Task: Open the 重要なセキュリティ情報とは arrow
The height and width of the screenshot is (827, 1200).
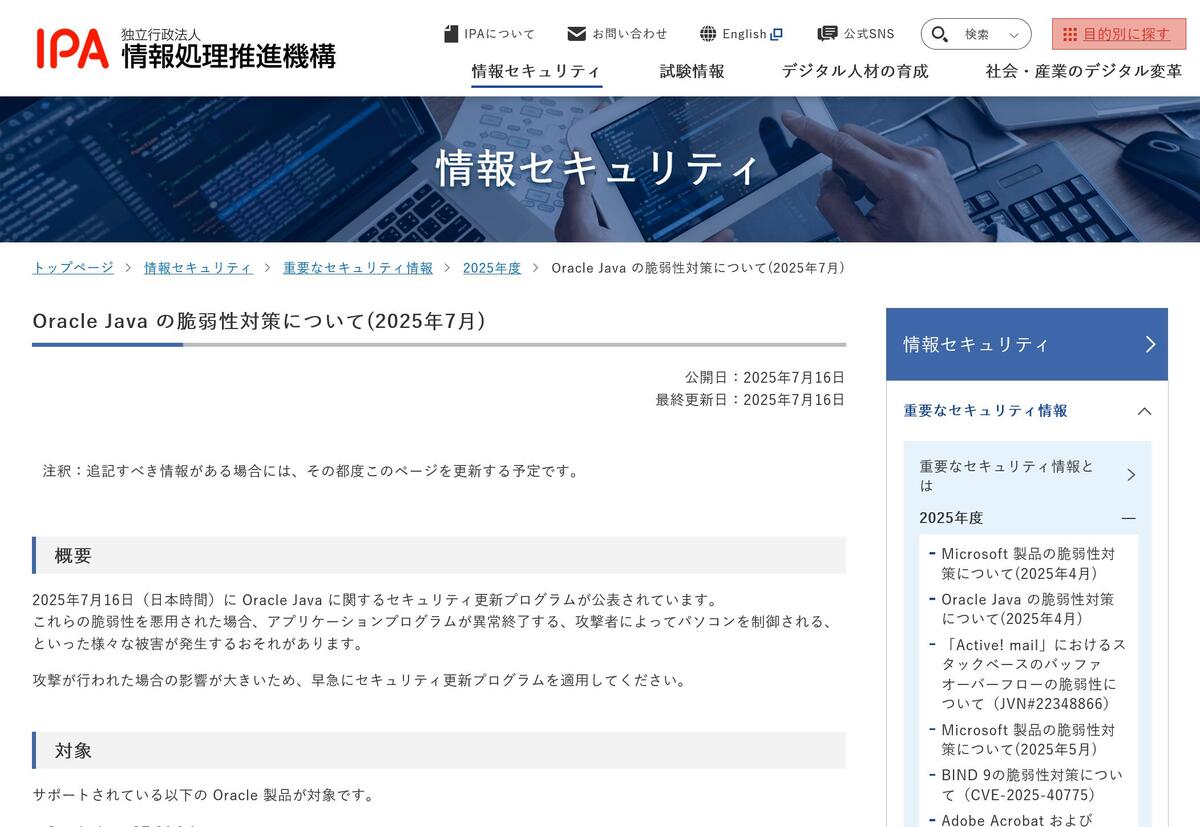Action: pos(1131,475)
